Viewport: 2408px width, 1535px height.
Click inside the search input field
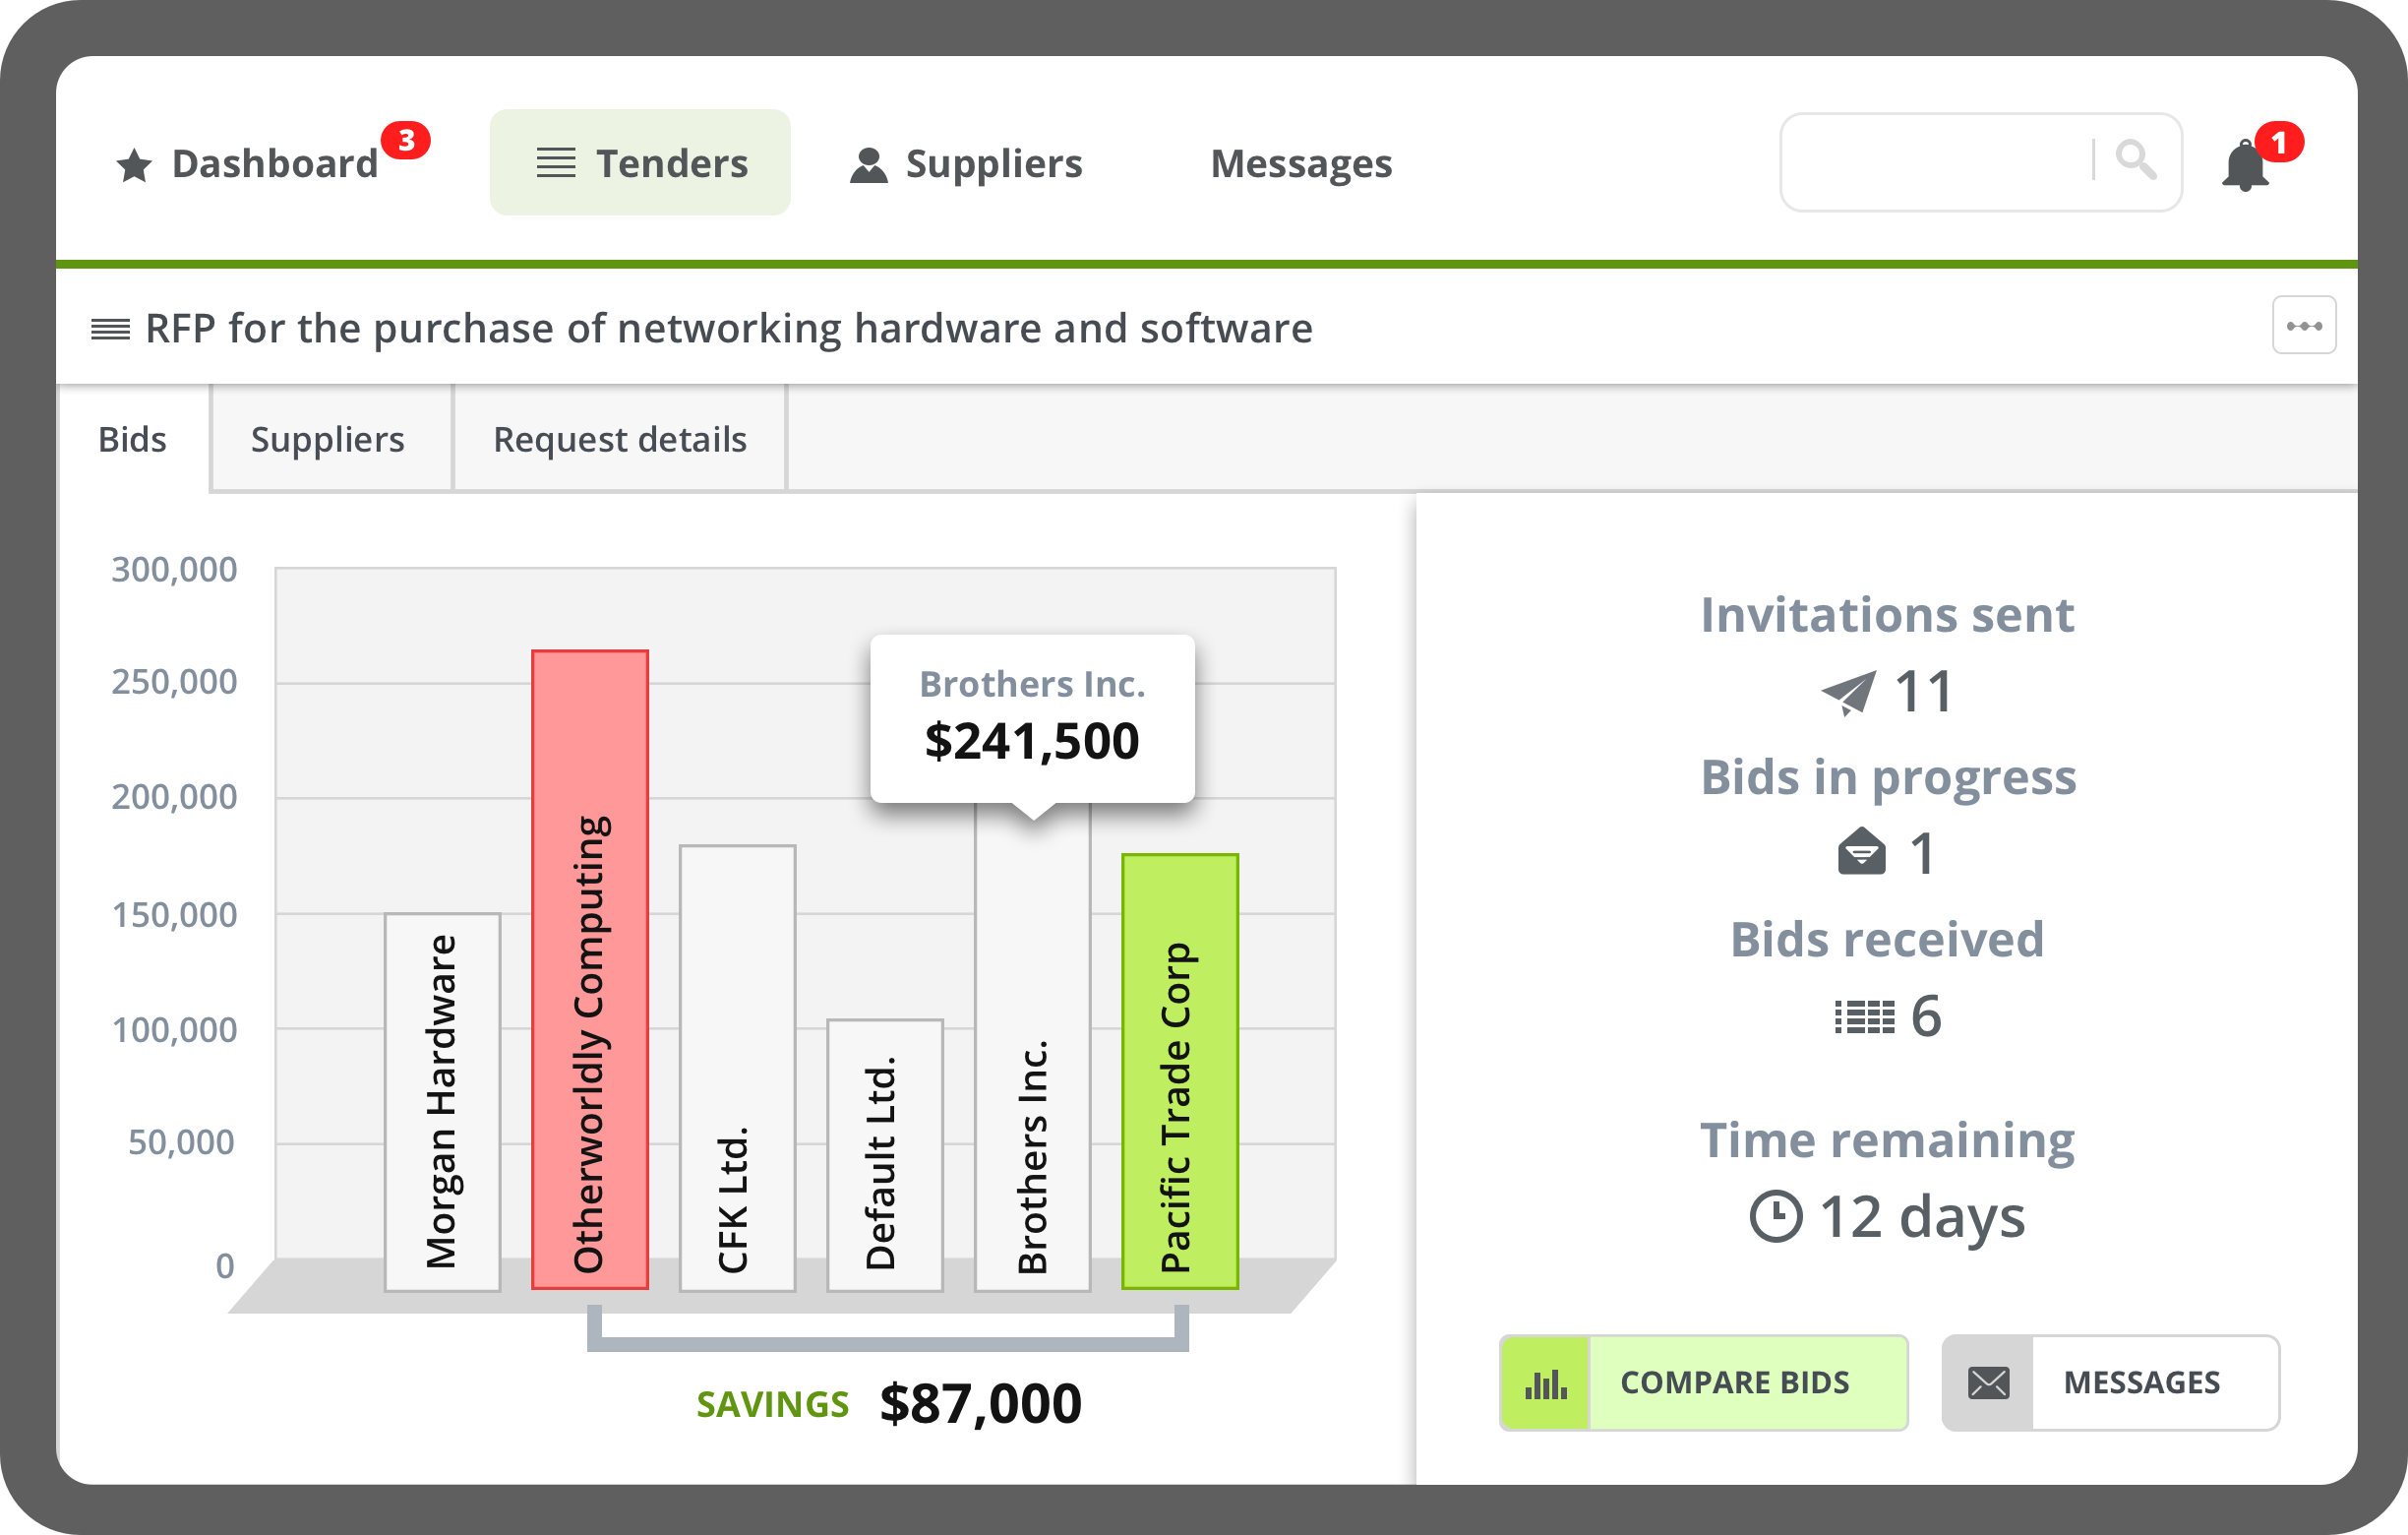[1935, 162]
